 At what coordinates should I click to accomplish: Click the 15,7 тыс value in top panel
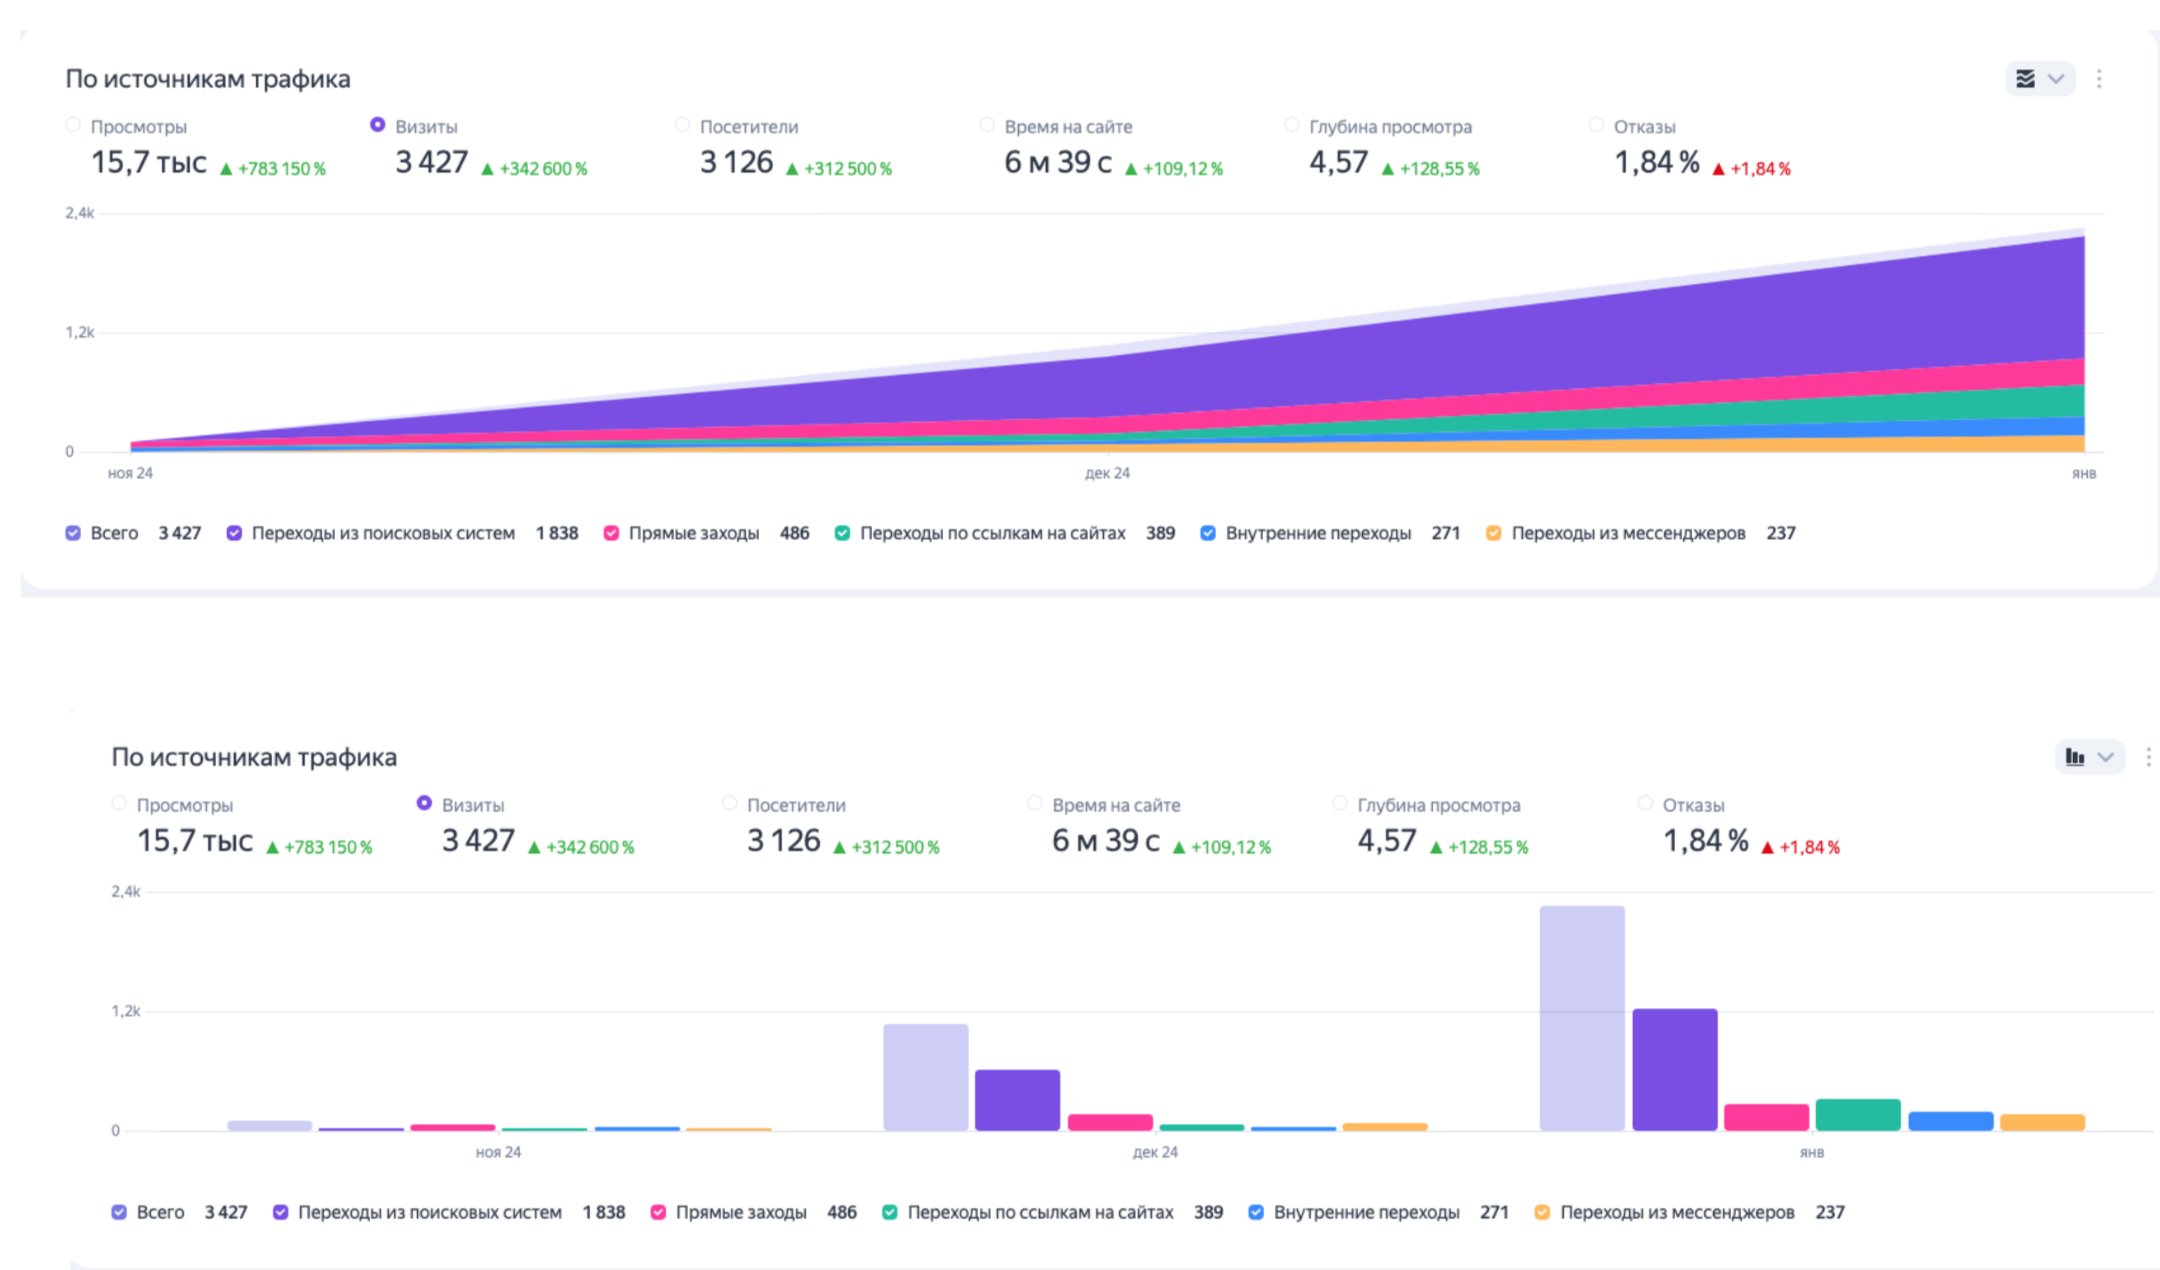click(x=149, y=162)
